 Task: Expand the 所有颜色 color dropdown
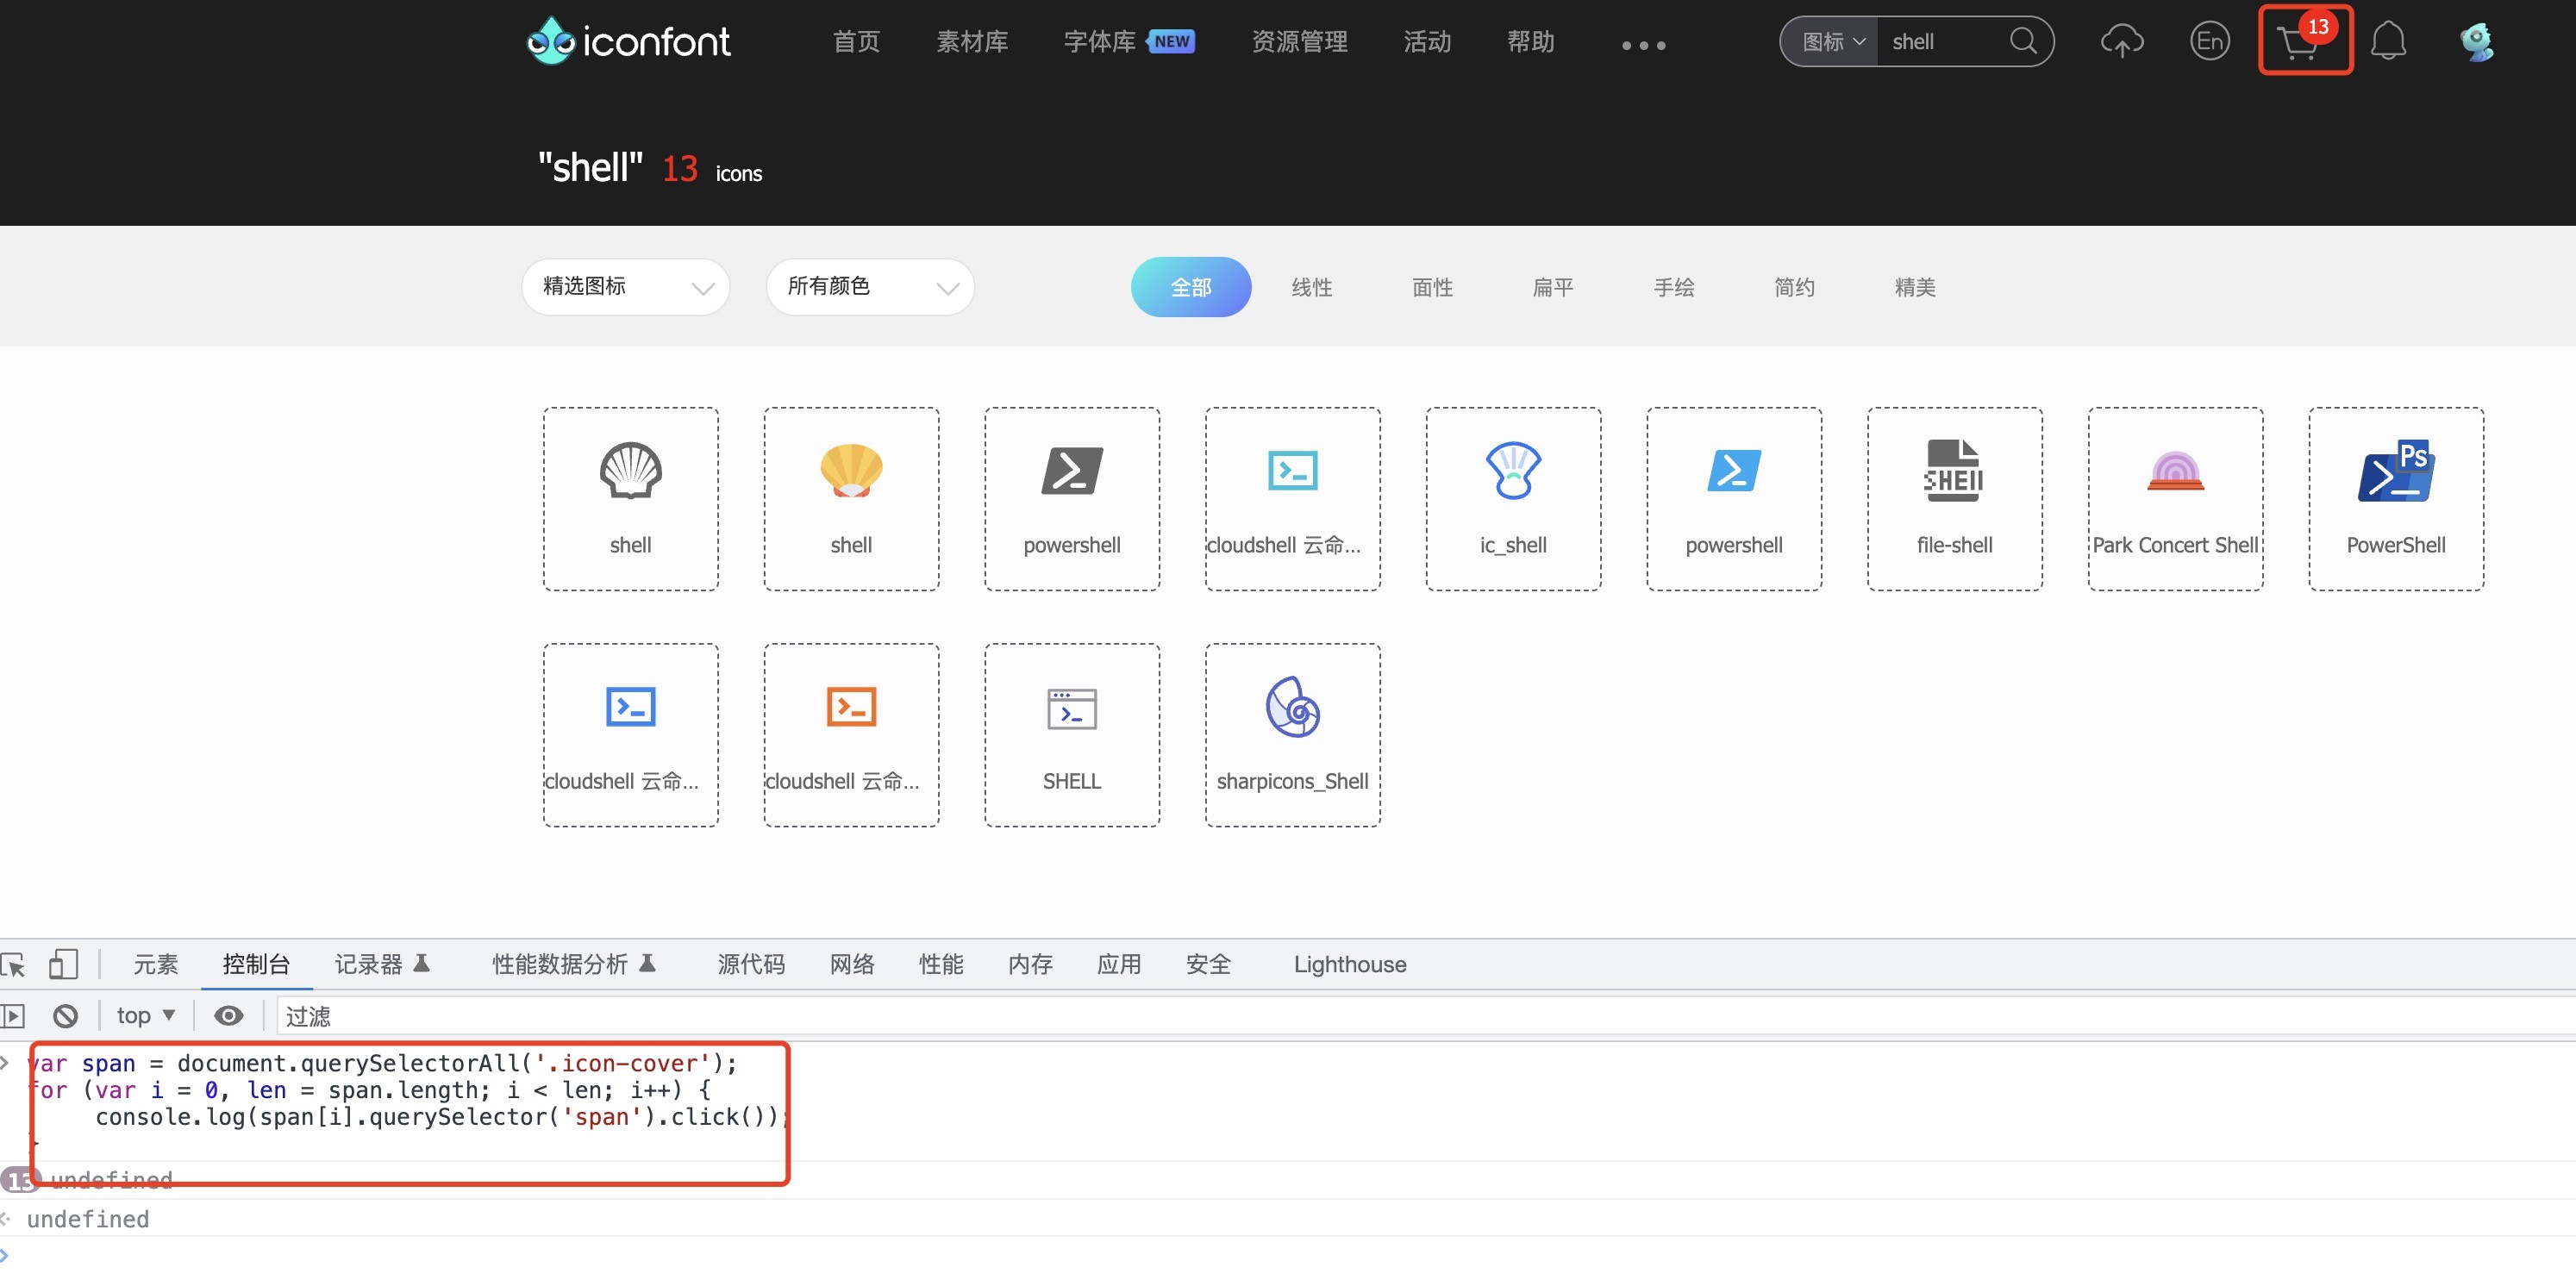tap(869, 287)
